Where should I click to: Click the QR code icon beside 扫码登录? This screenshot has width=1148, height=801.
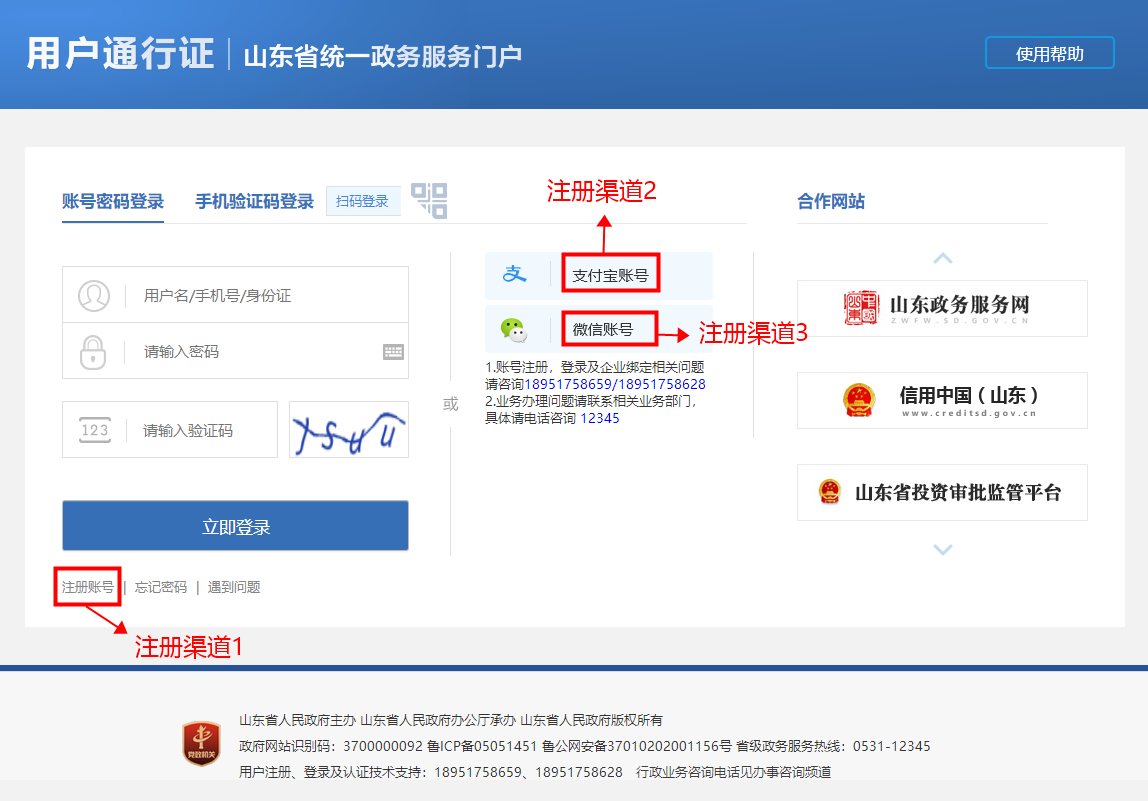point(428,200)
